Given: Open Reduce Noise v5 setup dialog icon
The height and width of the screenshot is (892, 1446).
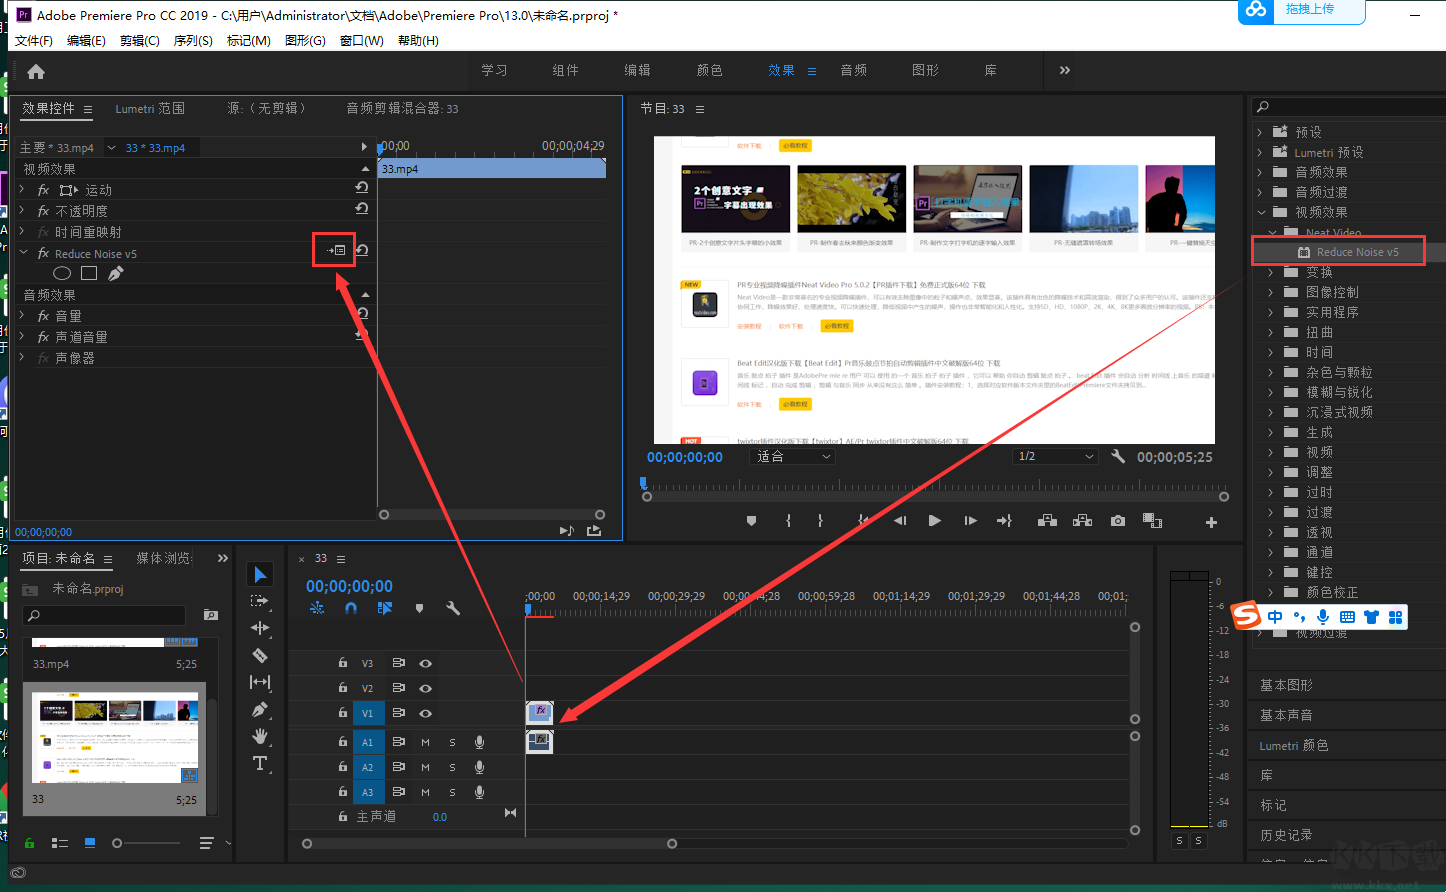Looking at the screenshot, I should (x=336, y=250).
